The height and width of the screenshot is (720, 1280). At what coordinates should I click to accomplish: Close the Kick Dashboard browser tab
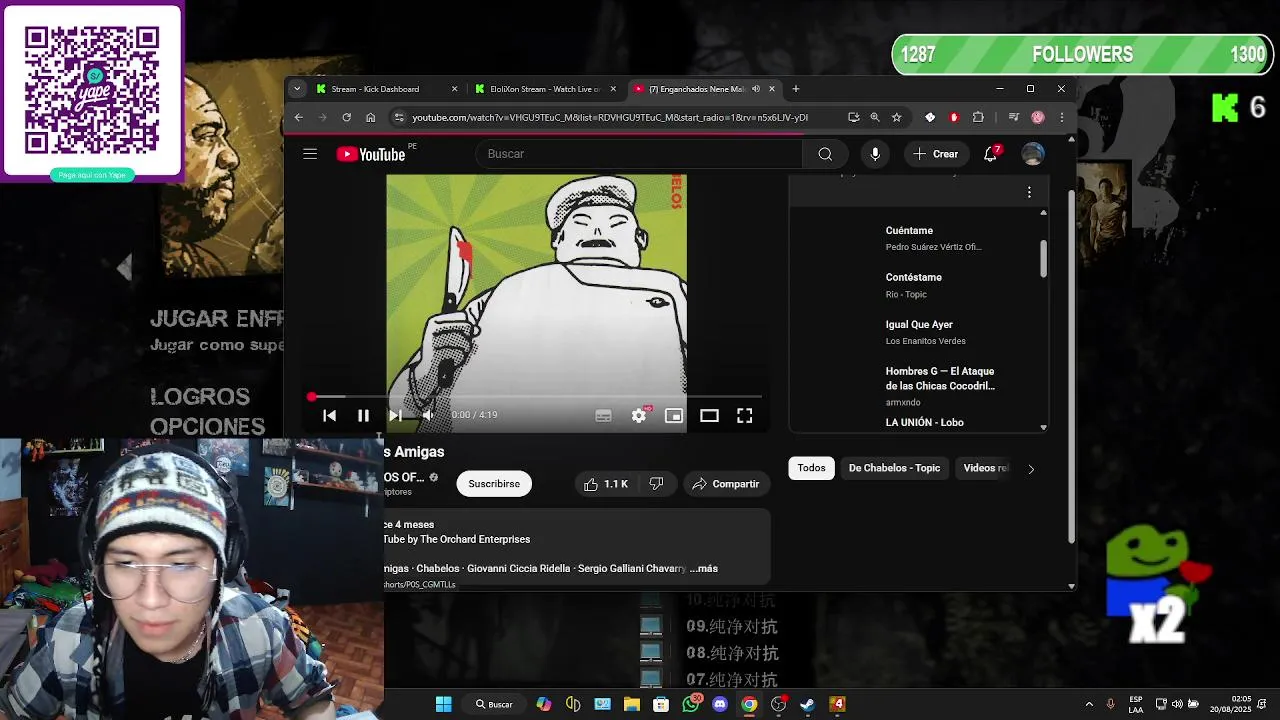pos(454,89)
